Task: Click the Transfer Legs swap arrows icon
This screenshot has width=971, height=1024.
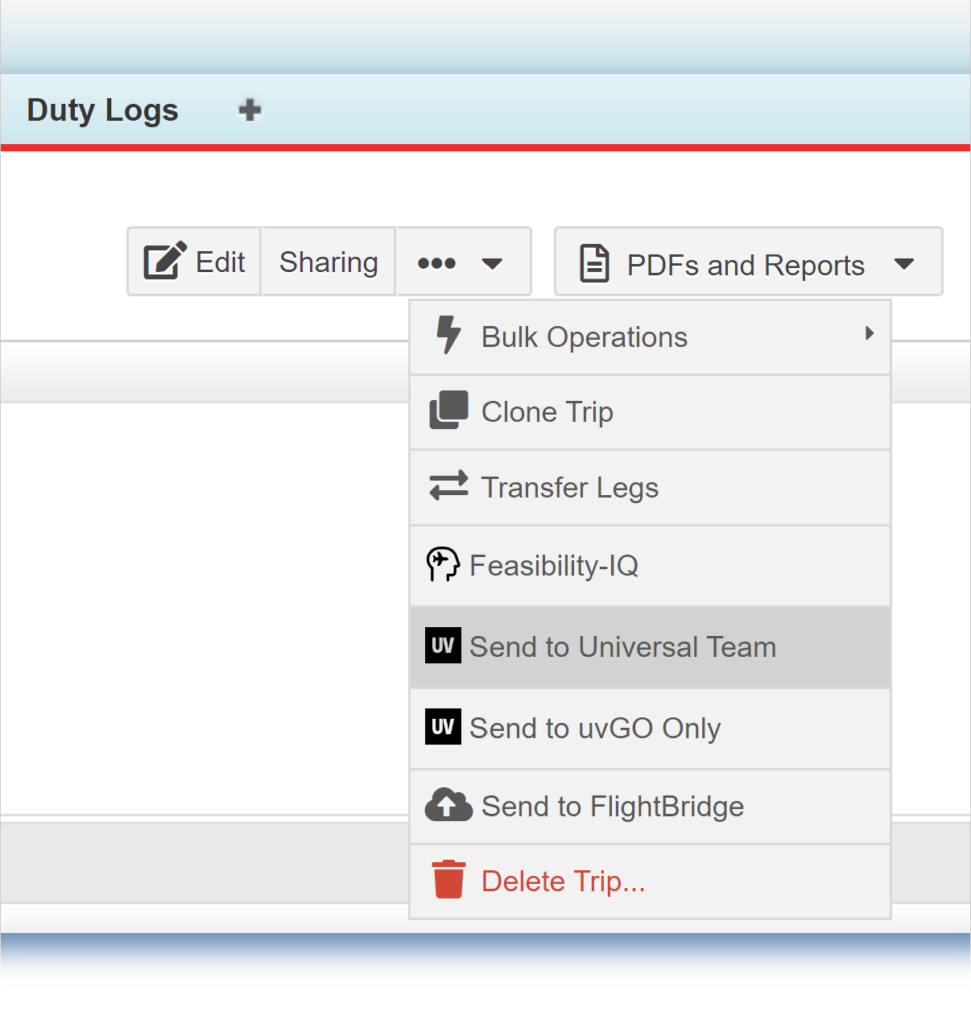Action: pyautogui.click(x=449, y=487)
